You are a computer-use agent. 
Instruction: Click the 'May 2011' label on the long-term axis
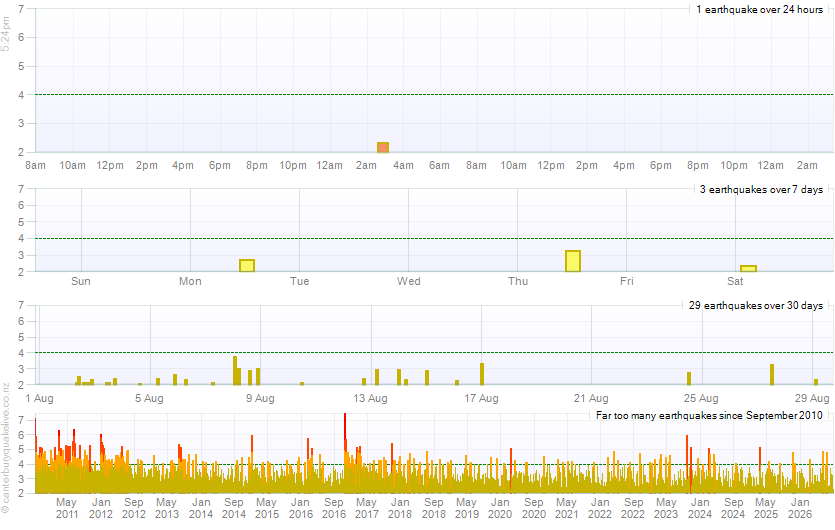pos(67,508)
